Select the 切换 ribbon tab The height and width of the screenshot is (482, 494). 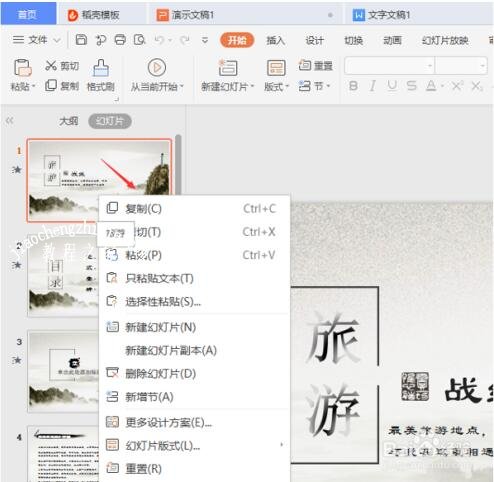pos(354,40)
